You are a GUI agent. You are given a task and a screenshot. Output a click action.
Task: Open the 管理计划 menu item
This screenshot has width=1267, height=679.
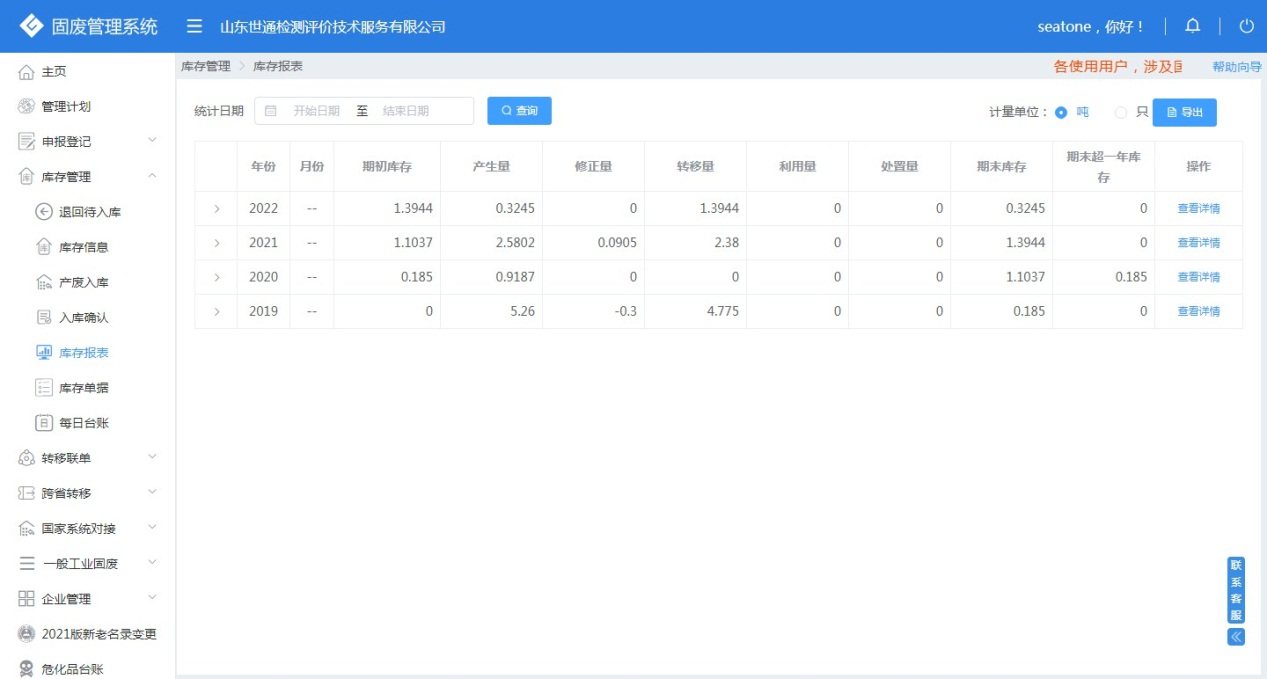(x=66, y=107)
